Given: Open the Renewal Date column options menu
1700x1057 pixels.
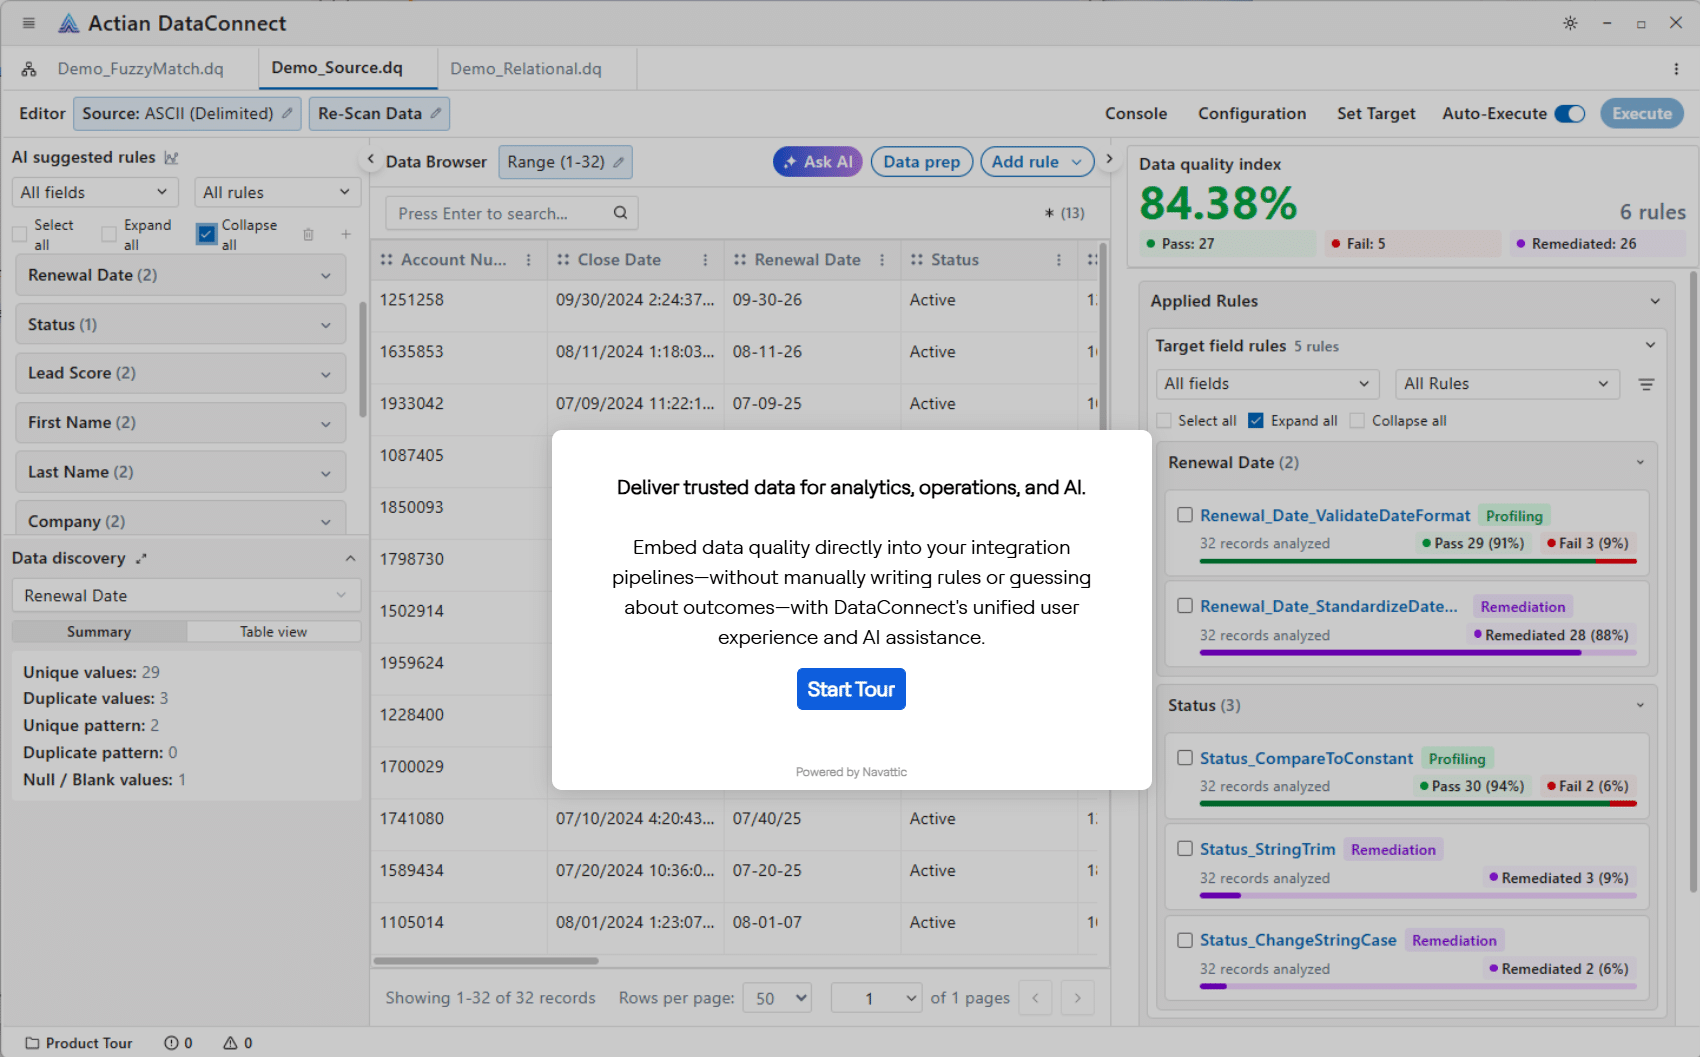Looking at the screenshot, I should [882, 260].
